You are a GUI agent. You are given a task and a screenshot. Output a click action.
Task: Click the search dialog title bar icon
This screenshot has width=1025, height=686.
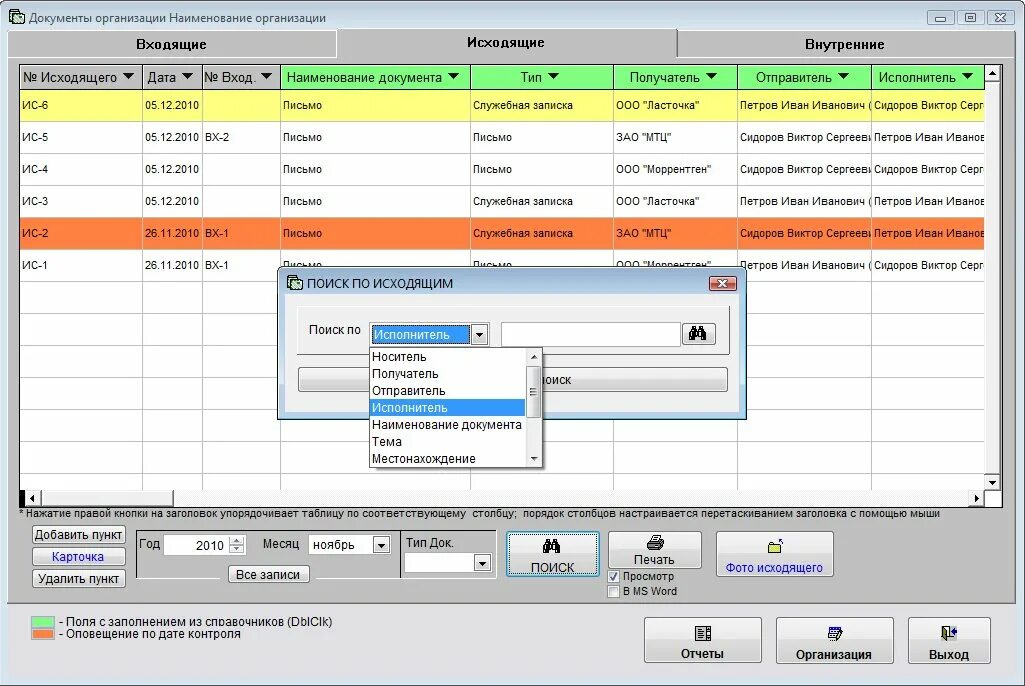295,283
